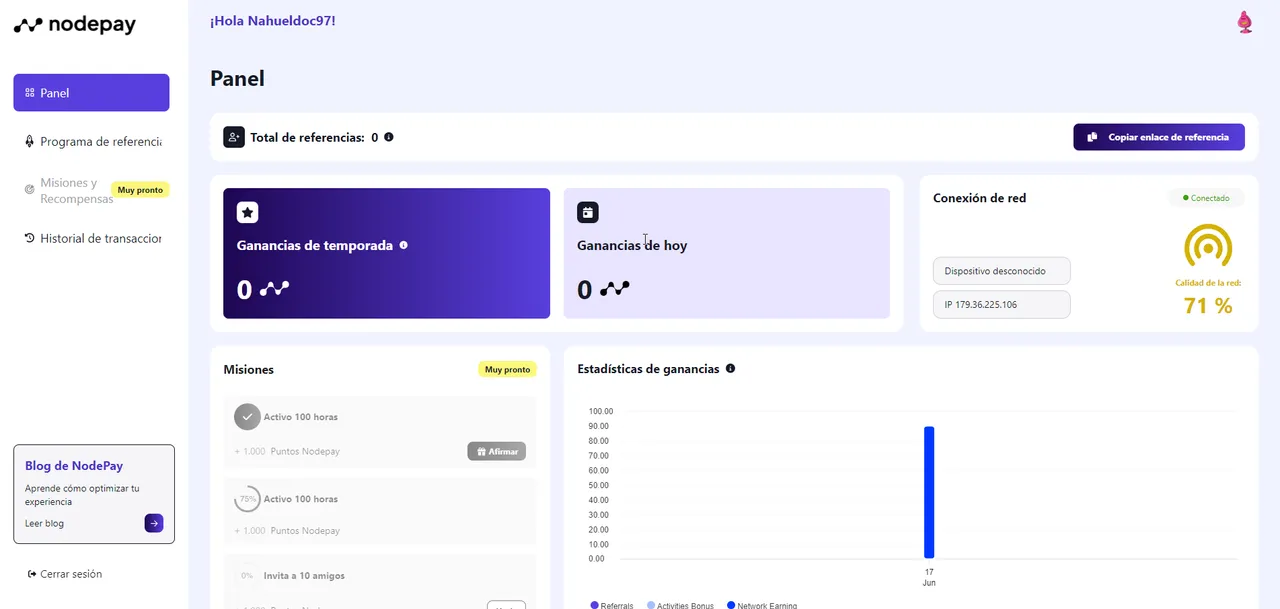This screenshot has width=1280, height=609.
Task: Click the 0% progress ring for Invita a 10 amigos
Action: click(x=247, y=576)
